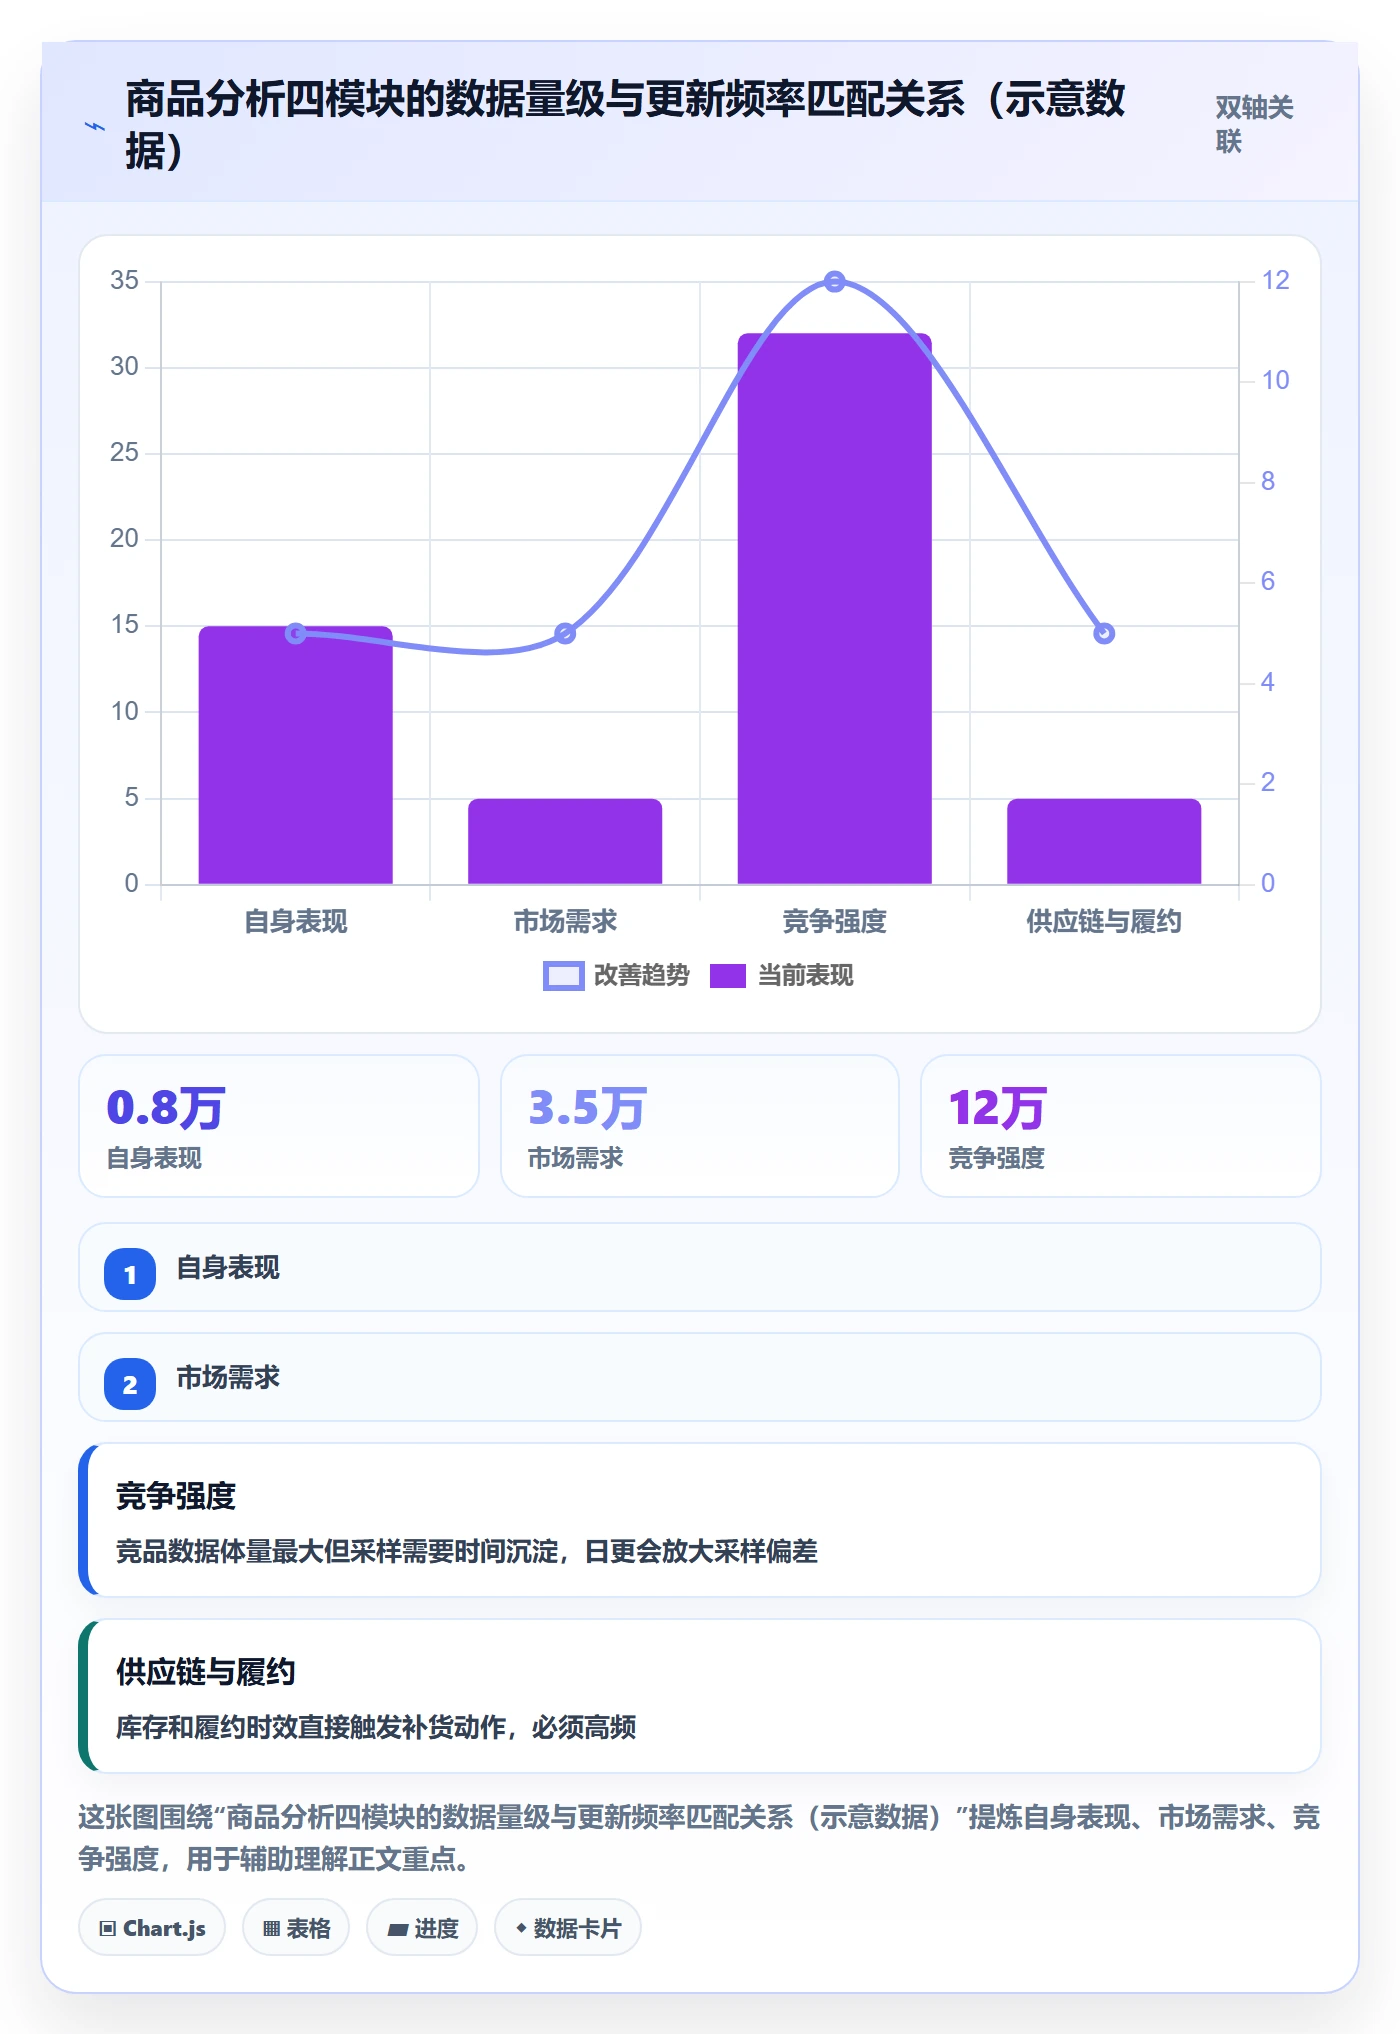
Task: Toggle the 当前表现 legend item
Action: (782, 975)
